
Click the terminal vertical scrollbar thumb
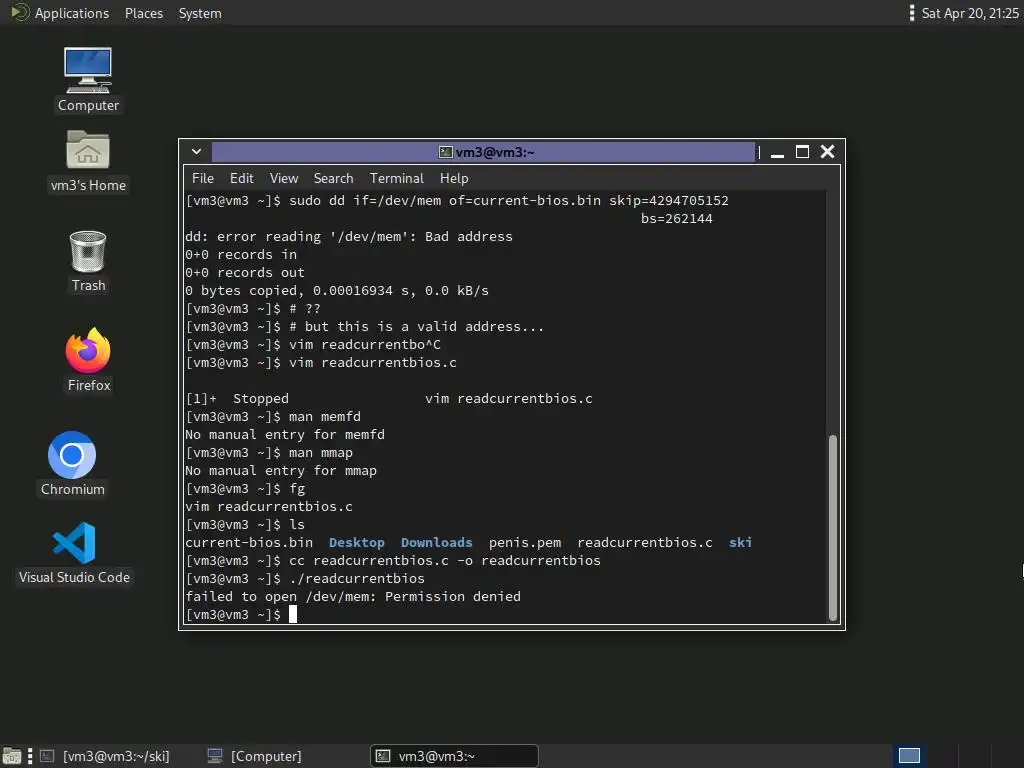pyautogui.click(x=833, y=527)
